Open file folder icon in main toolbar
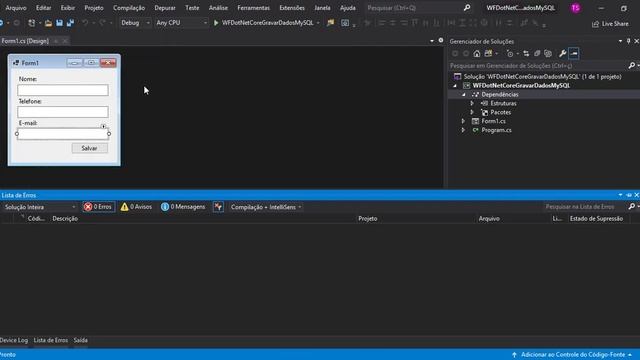Image resolution: width=640 pixels, height=360 pixels. [48, 23]
